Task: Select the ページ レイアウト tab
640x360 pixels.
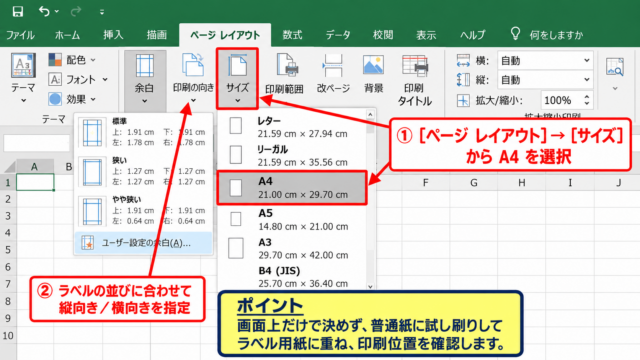Action: [x=225, y=35]
